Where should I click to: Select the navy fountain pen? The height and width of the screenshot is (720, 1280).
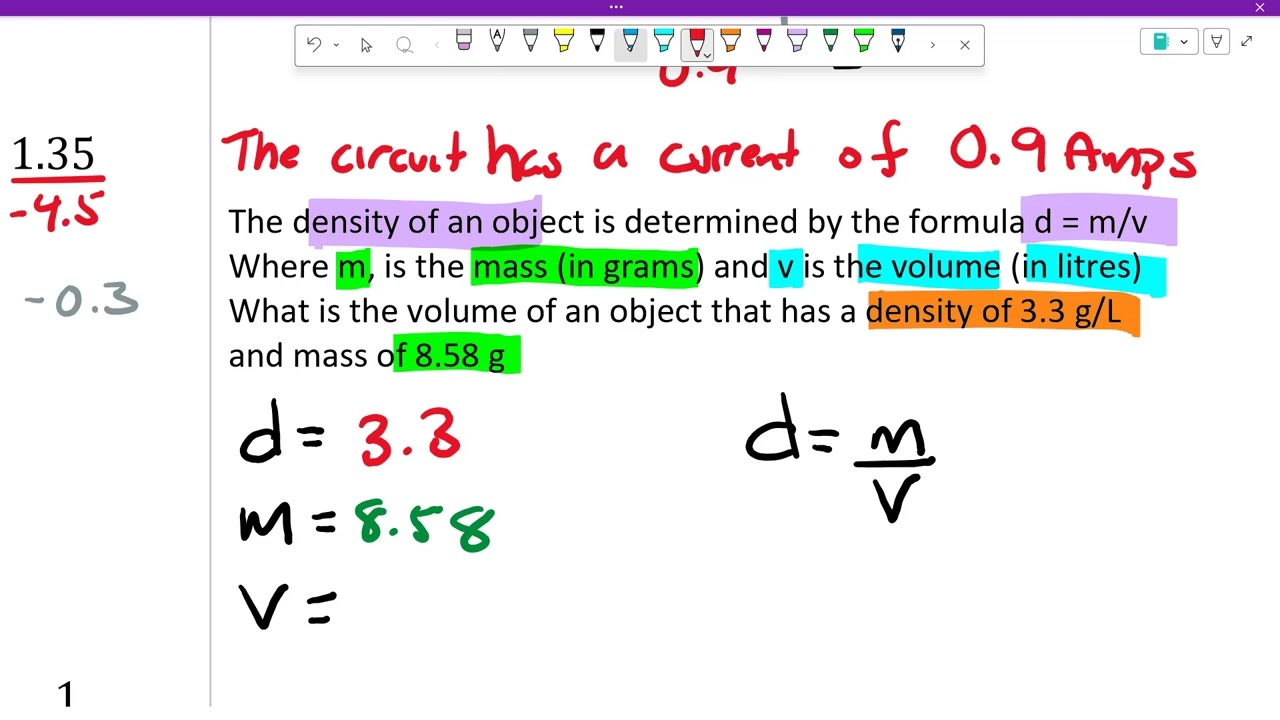pyautogui.click(x=898, y=41)
